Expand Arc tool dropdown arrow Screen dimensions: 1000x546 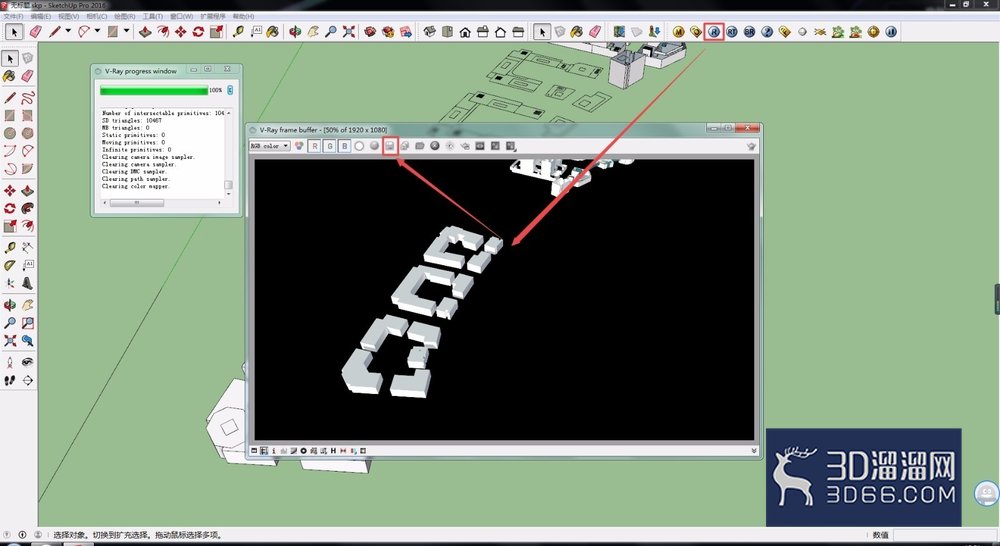tap(97, 31)
